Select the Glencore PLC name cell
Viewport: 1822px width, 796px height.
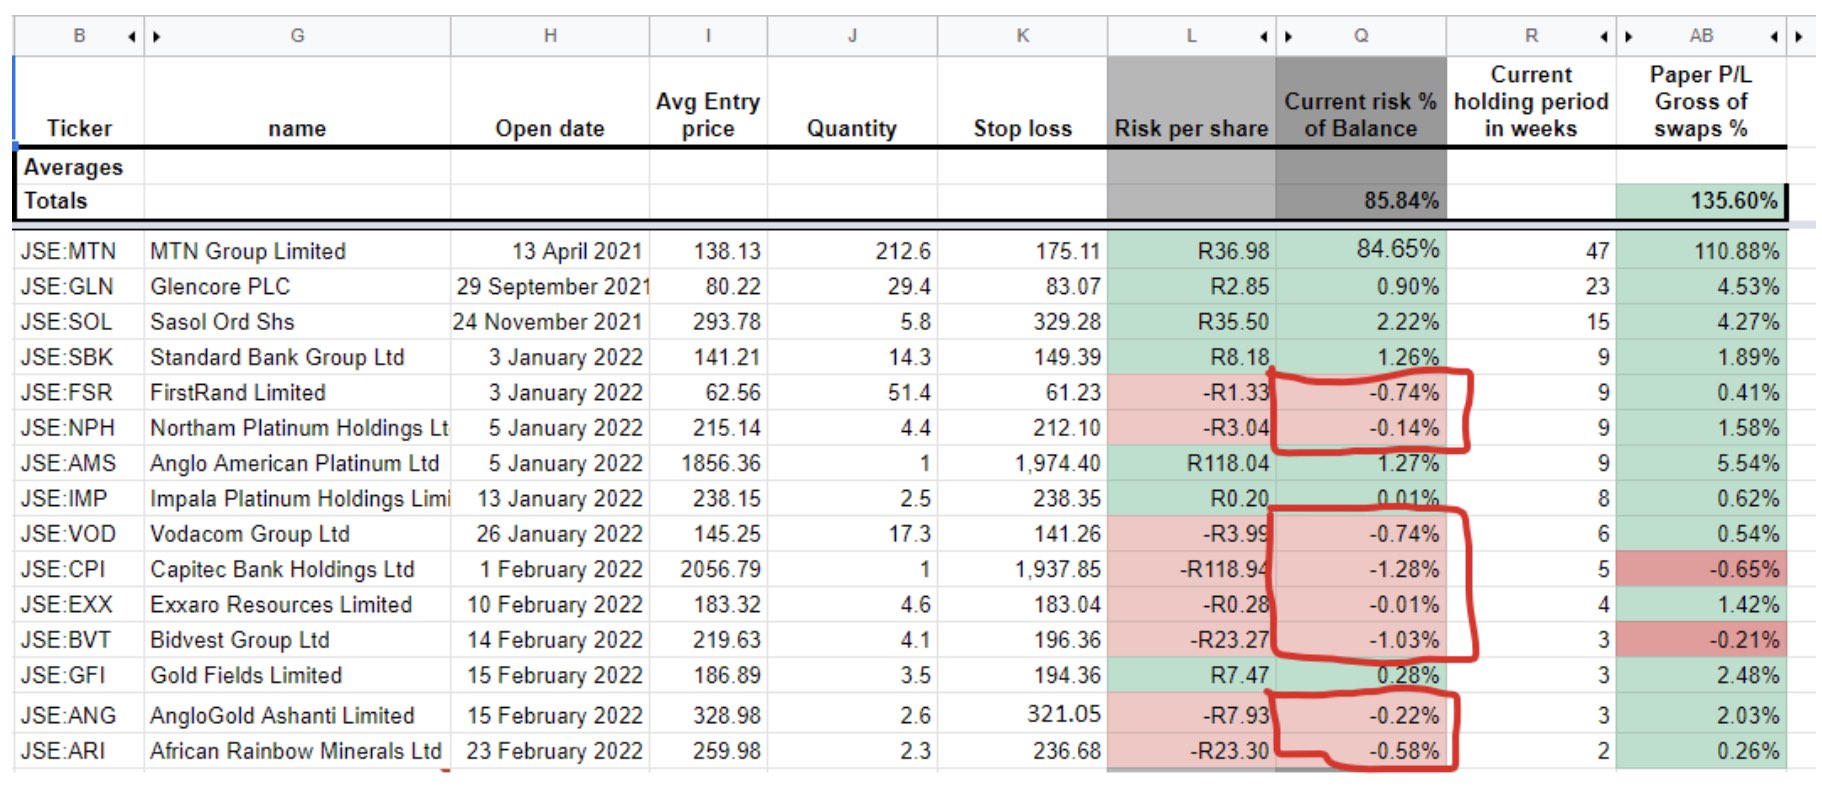(297, 287)
